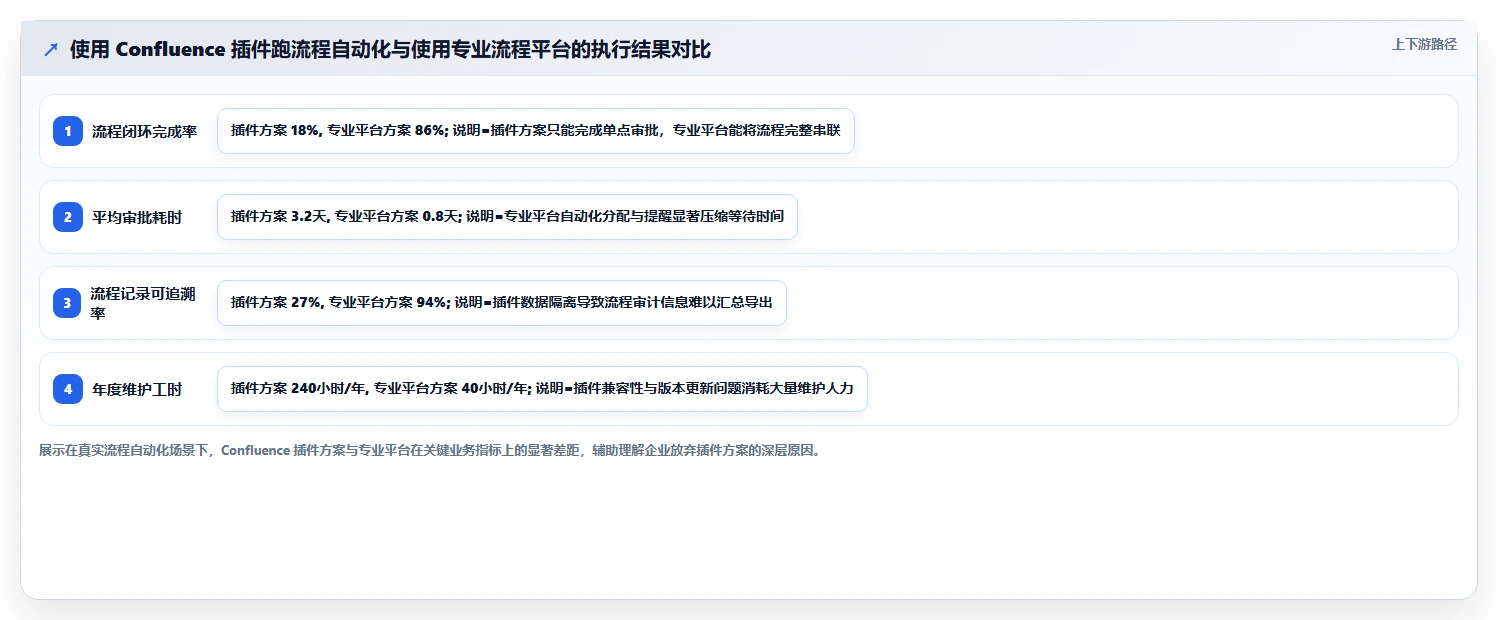Open the box reading 插件方案 27%

tap(502, 303)
